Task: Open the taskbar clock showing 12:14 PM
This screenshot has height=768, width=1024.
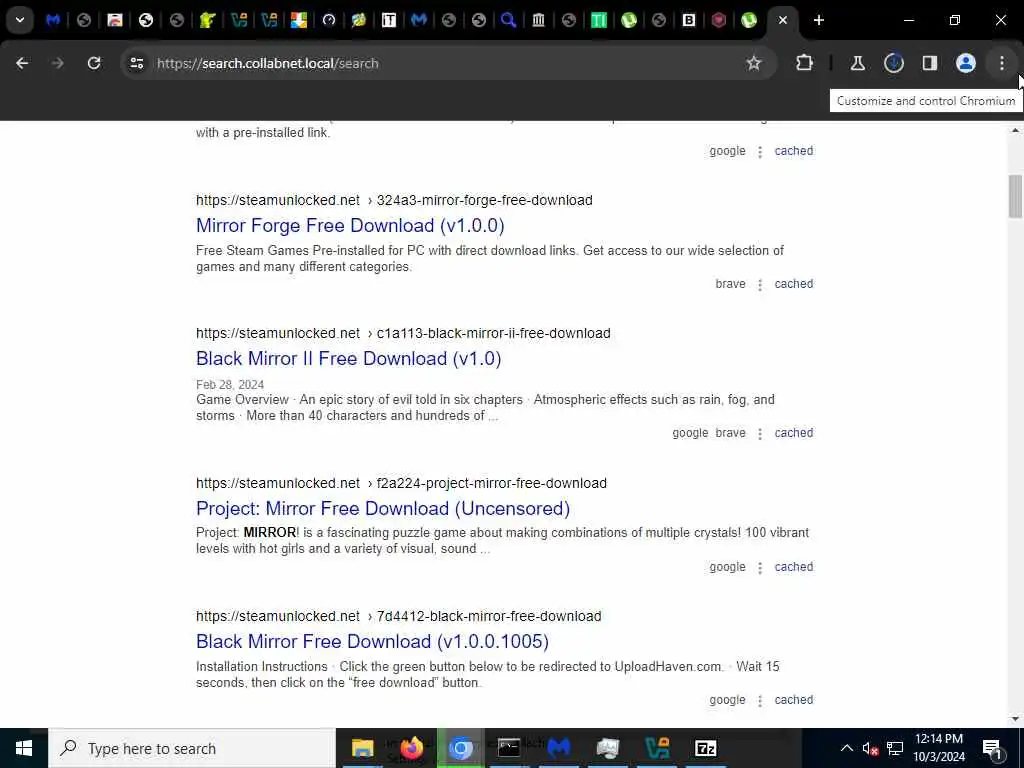Action: tap(939, 748)
